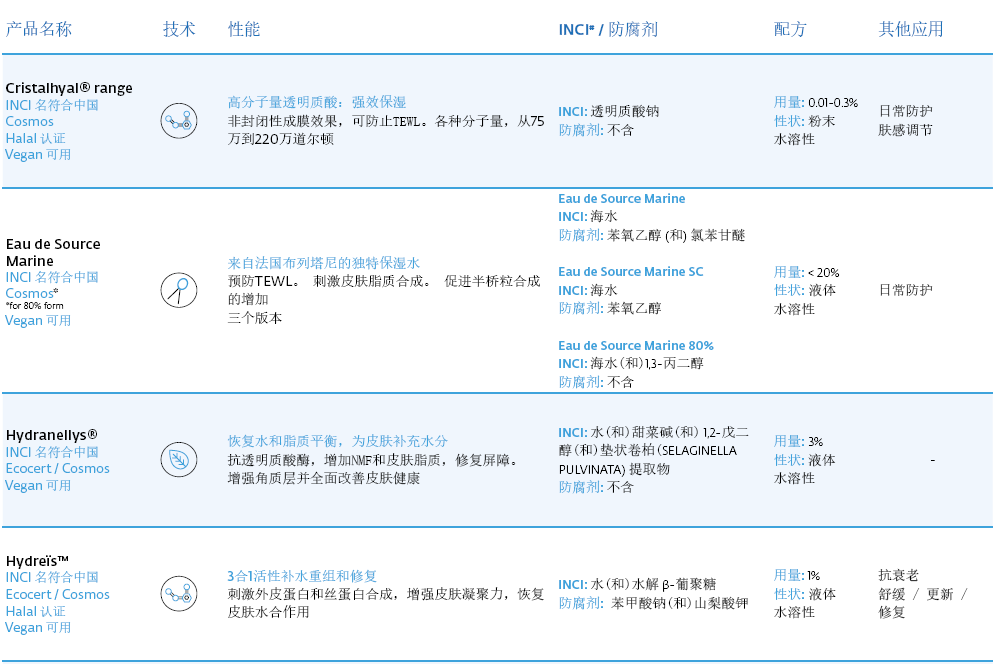This screenshot has width=995, height=664.
Task: Click 性状: 液体 in the Hydreïs row
Action: (805, 594)
